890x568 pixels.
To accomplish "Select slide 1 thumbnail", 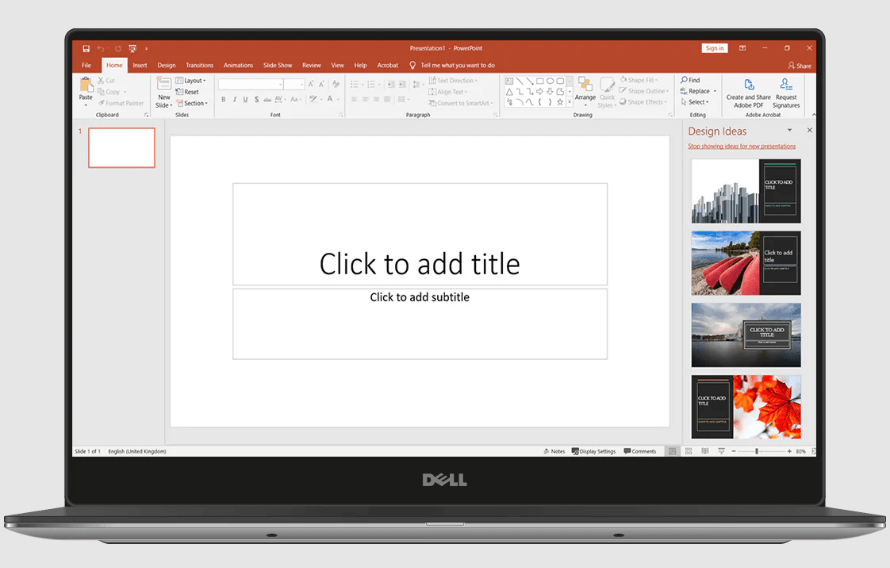I will (x=121, y=148).
